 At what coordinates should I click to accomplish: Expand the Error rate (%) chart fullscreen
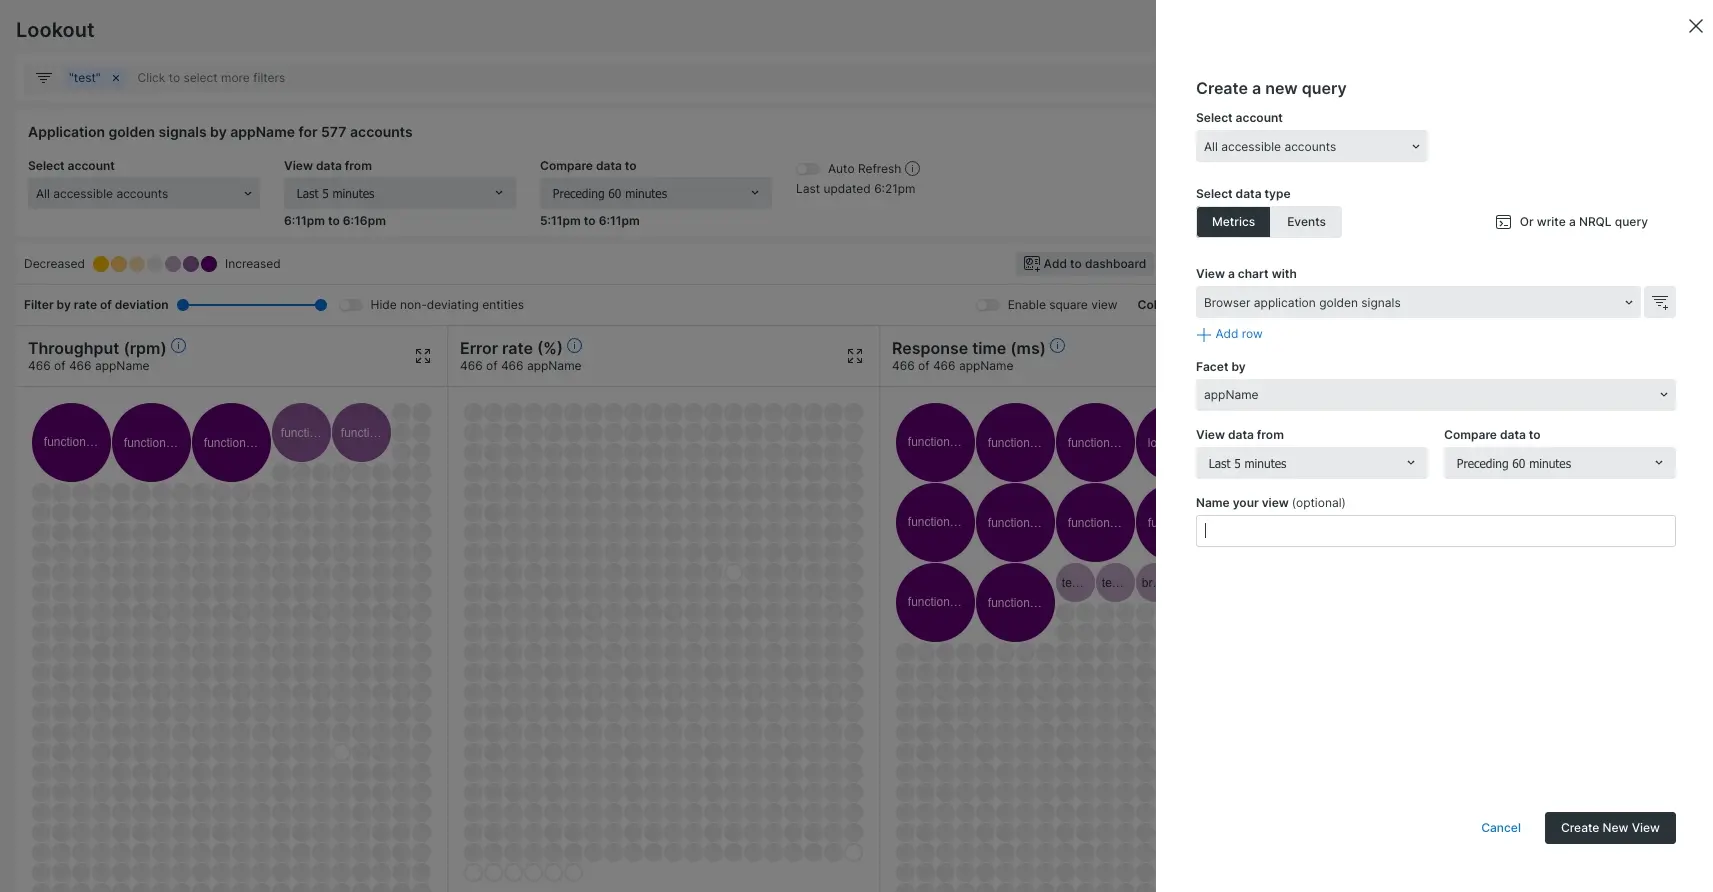(855, 356)
